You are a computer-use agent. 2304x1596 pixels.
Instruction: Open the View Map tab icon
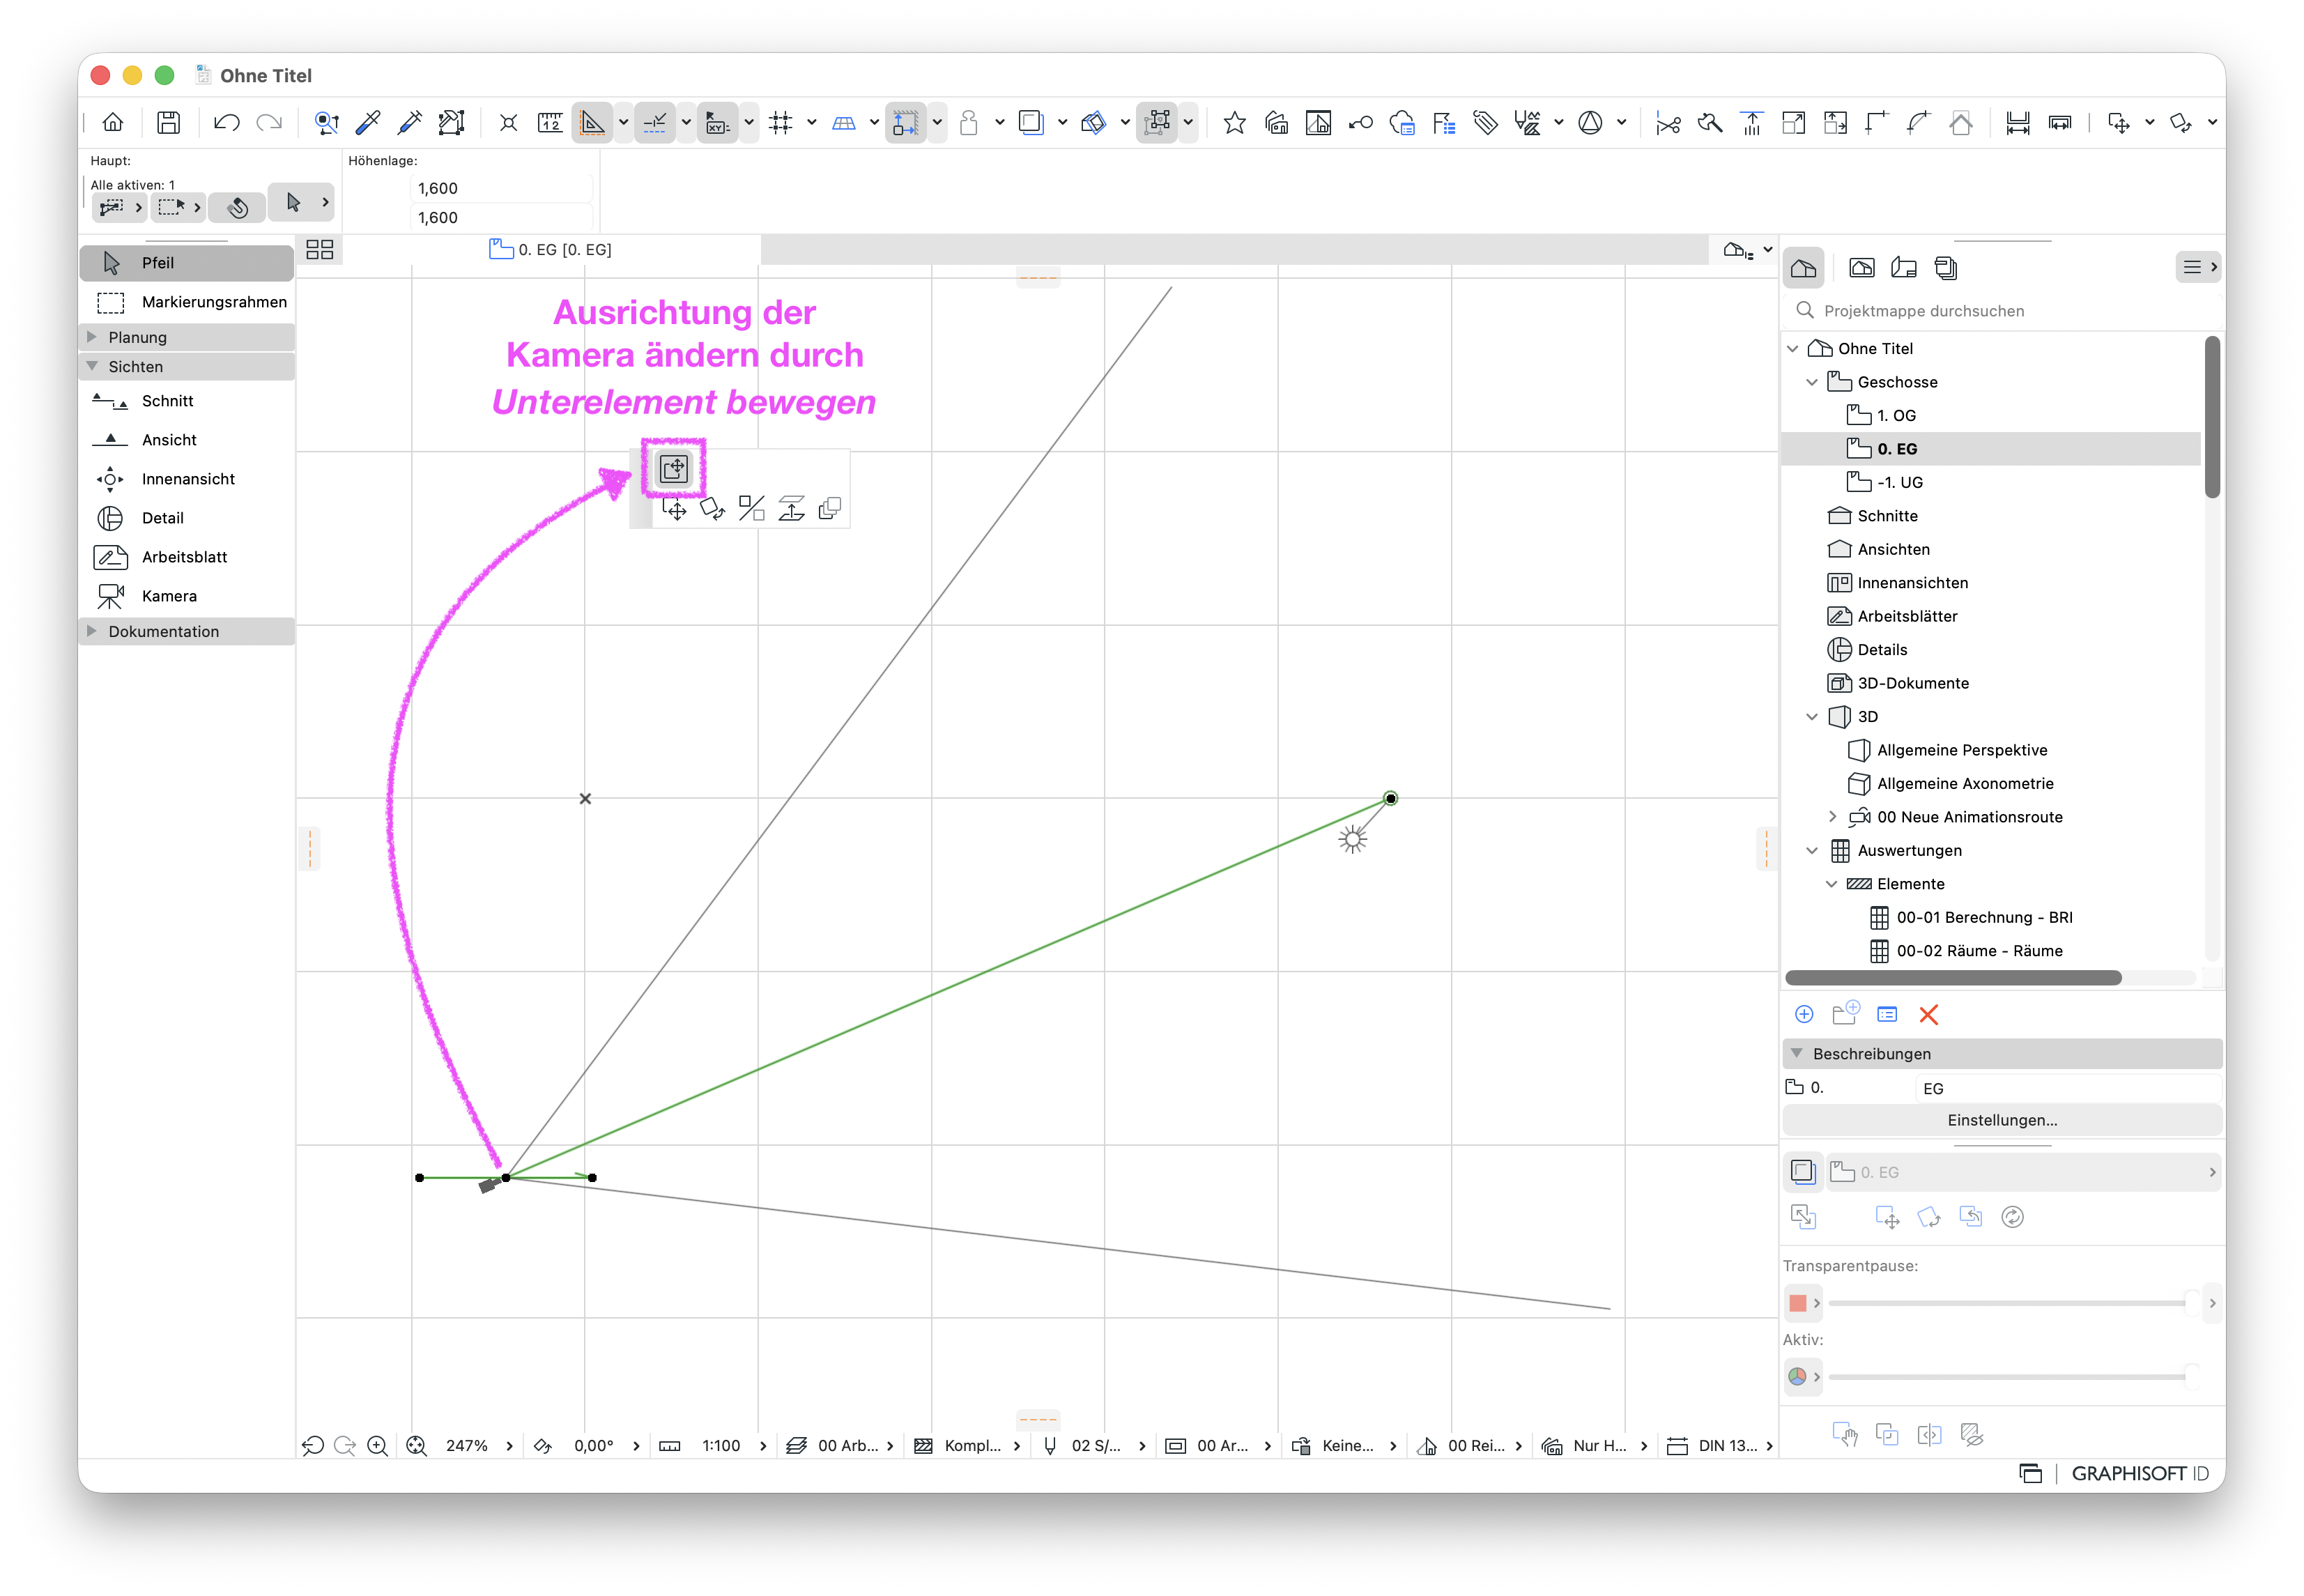(1862, 267)
